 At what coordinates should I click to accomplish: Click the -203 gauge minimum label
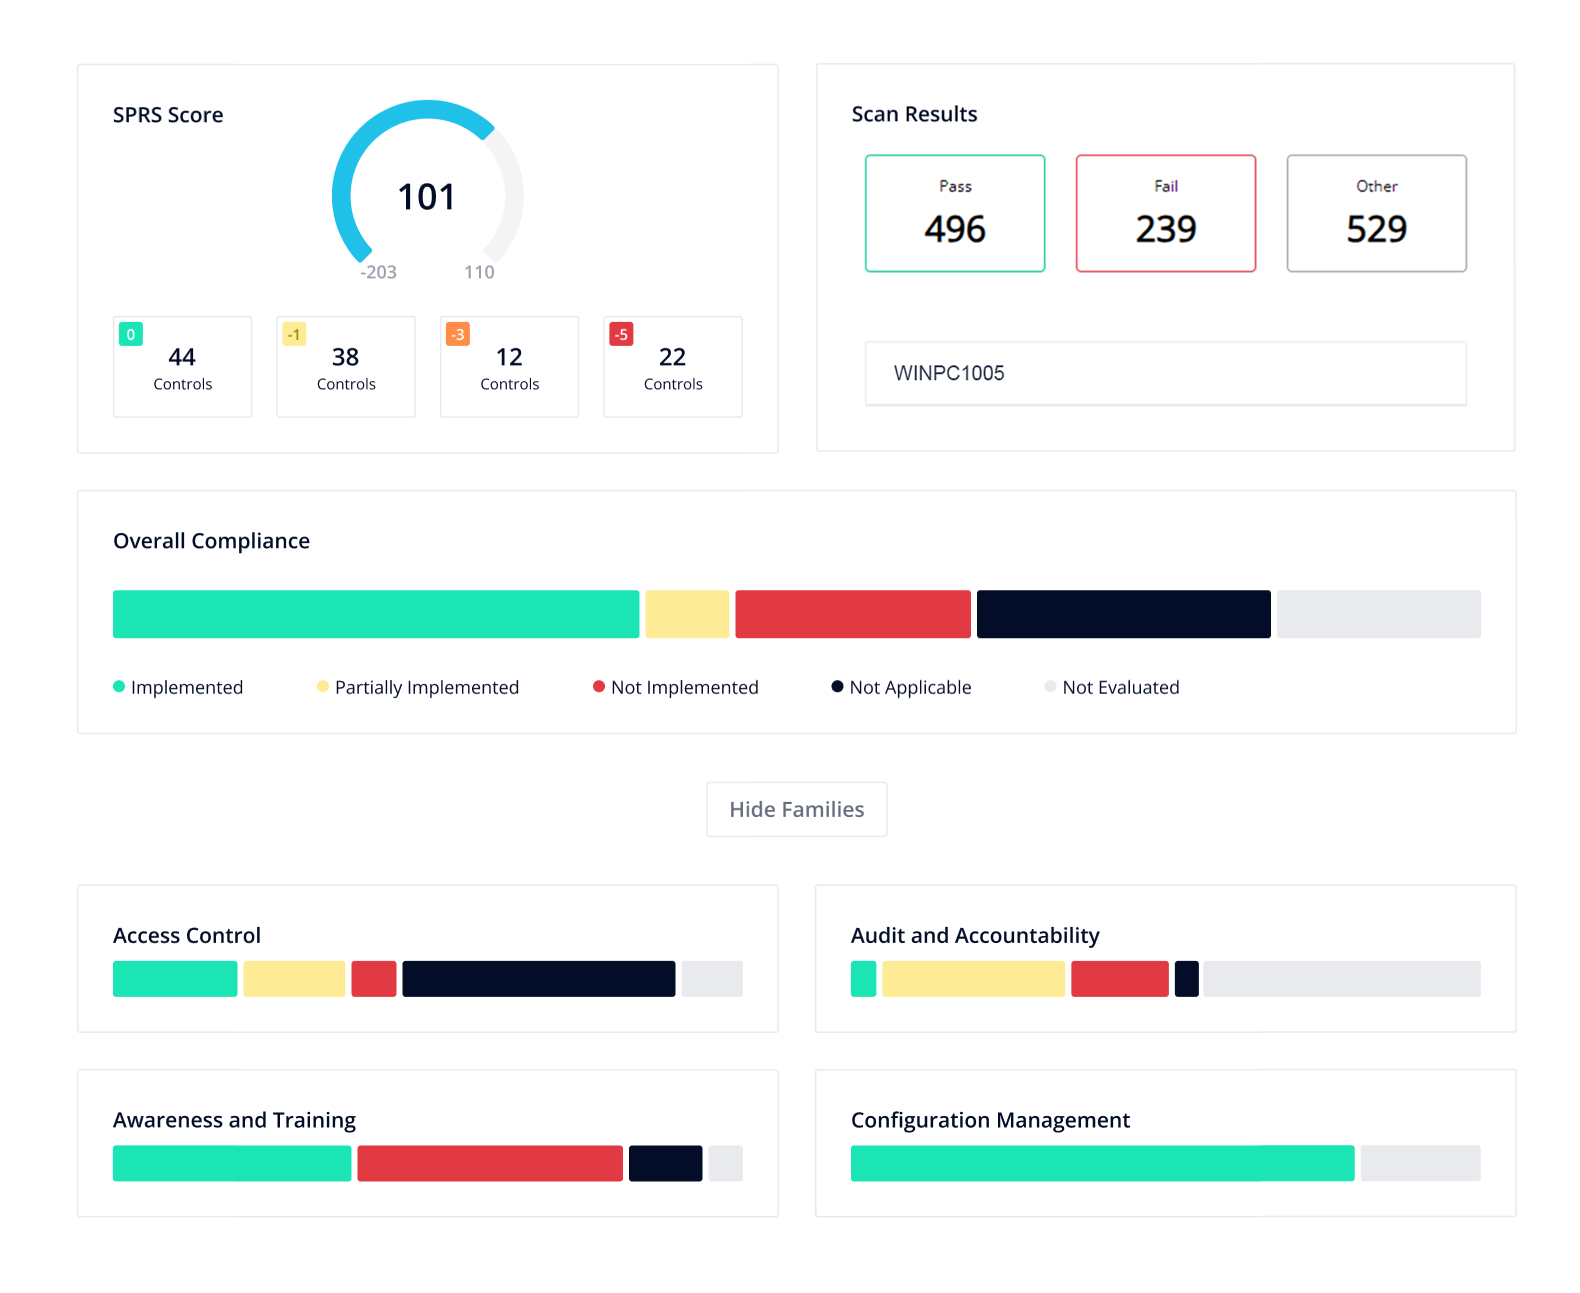379,272
